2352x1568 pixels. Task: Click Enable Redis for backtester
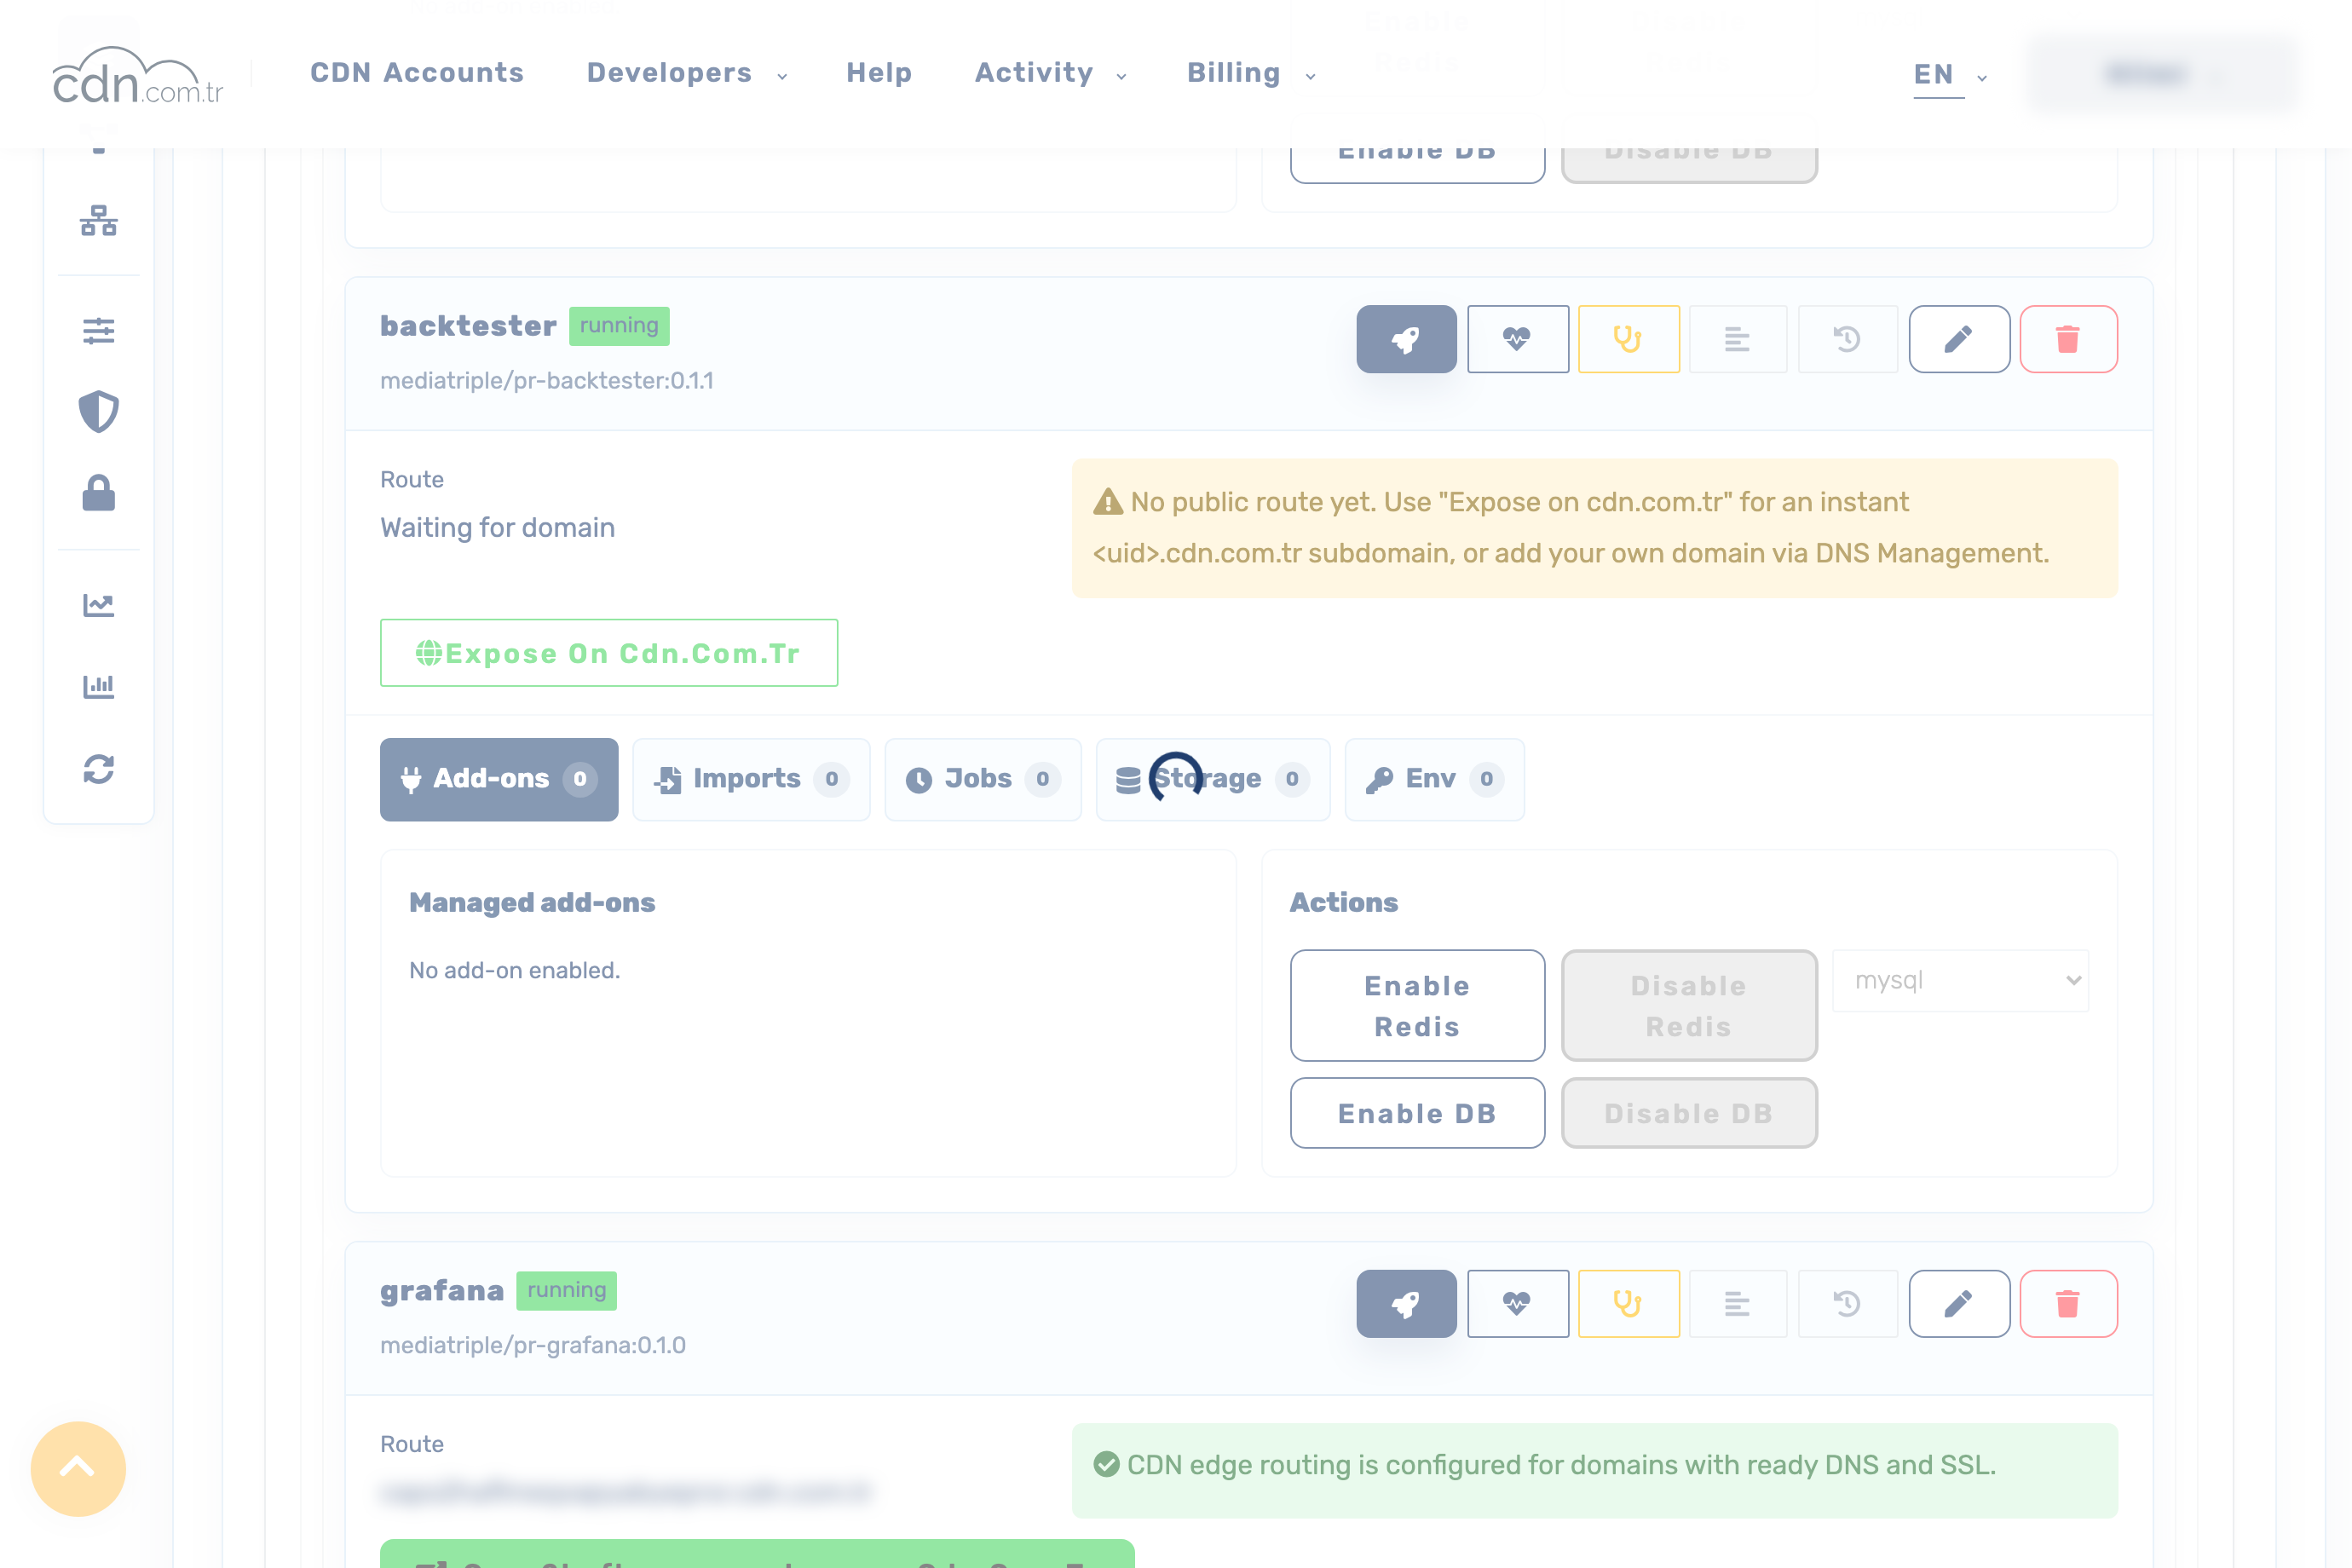pyautogui.click(x=1417, y=1005)
